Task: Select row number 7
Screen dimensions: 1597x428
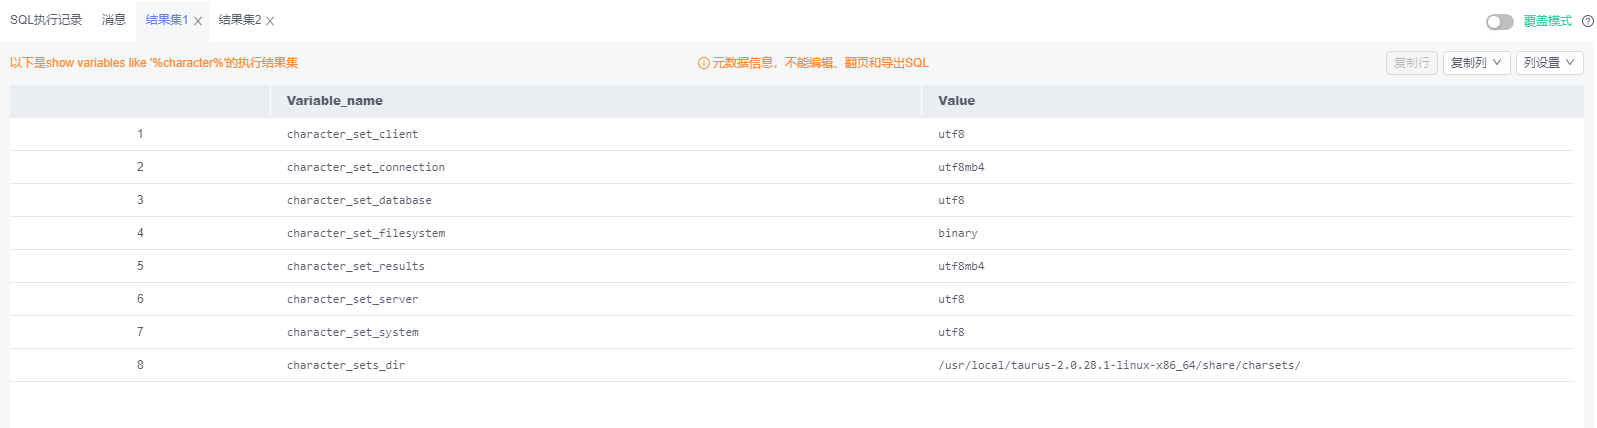Action: tap(140, 332)
